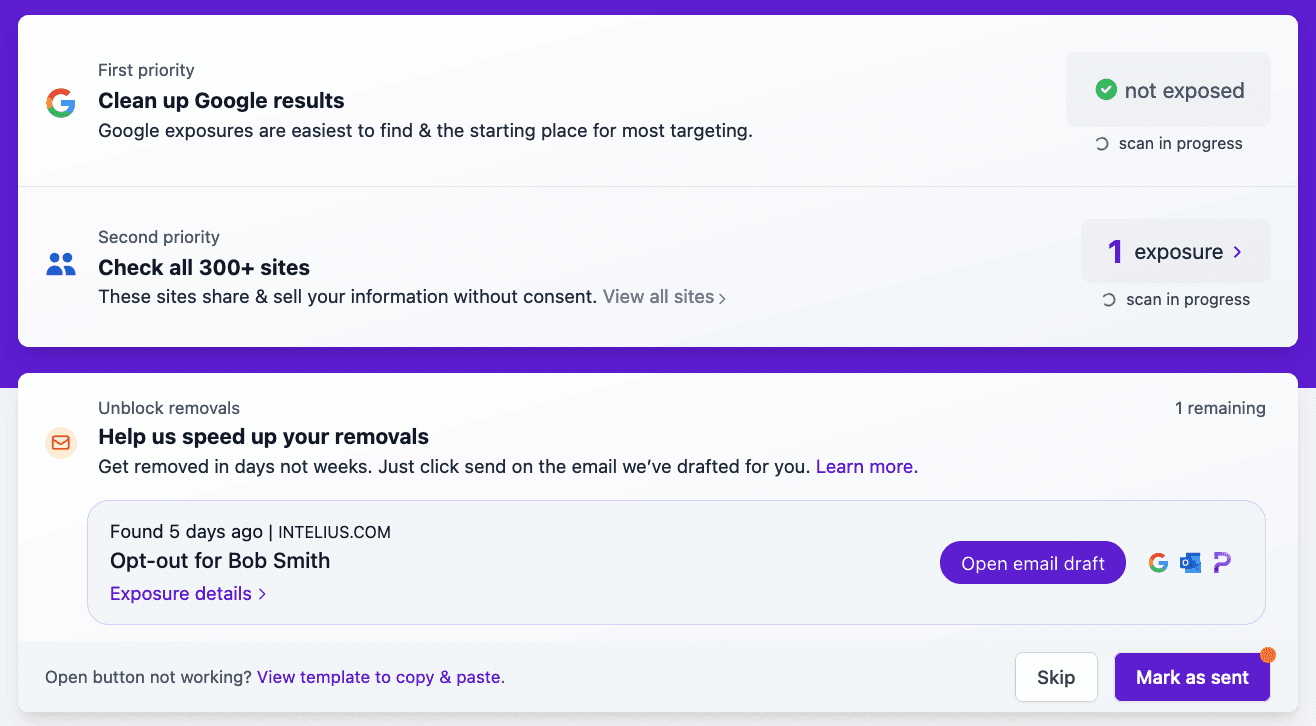Click the people icon for Check all 300+ sites
Viewport: 1316px width, 726px height.
pyautogui.click(x=61, y=264)
